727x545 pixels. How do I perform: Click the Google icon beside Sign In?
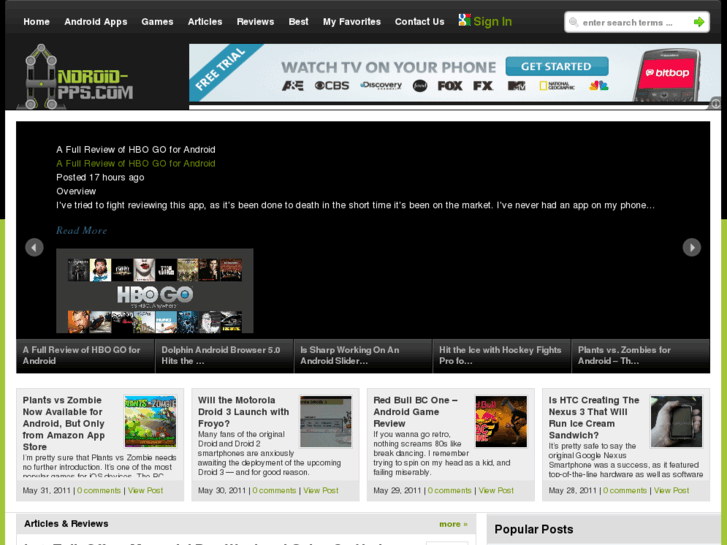tap(464, 20)
